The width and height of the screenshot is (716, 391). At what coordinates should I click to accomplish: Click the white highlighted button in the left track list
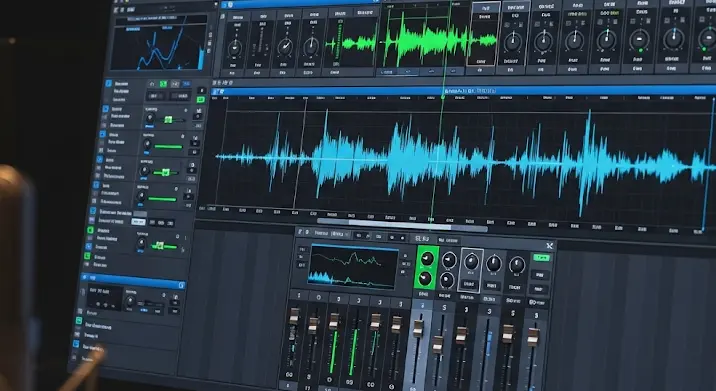(138, 222)
